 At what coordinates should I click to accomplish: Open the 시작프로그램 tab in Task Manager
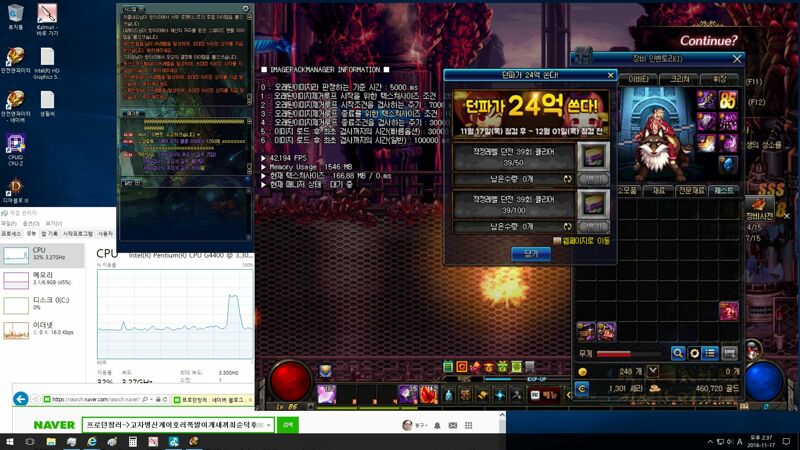pyautogui.click(x=78, y=234)
